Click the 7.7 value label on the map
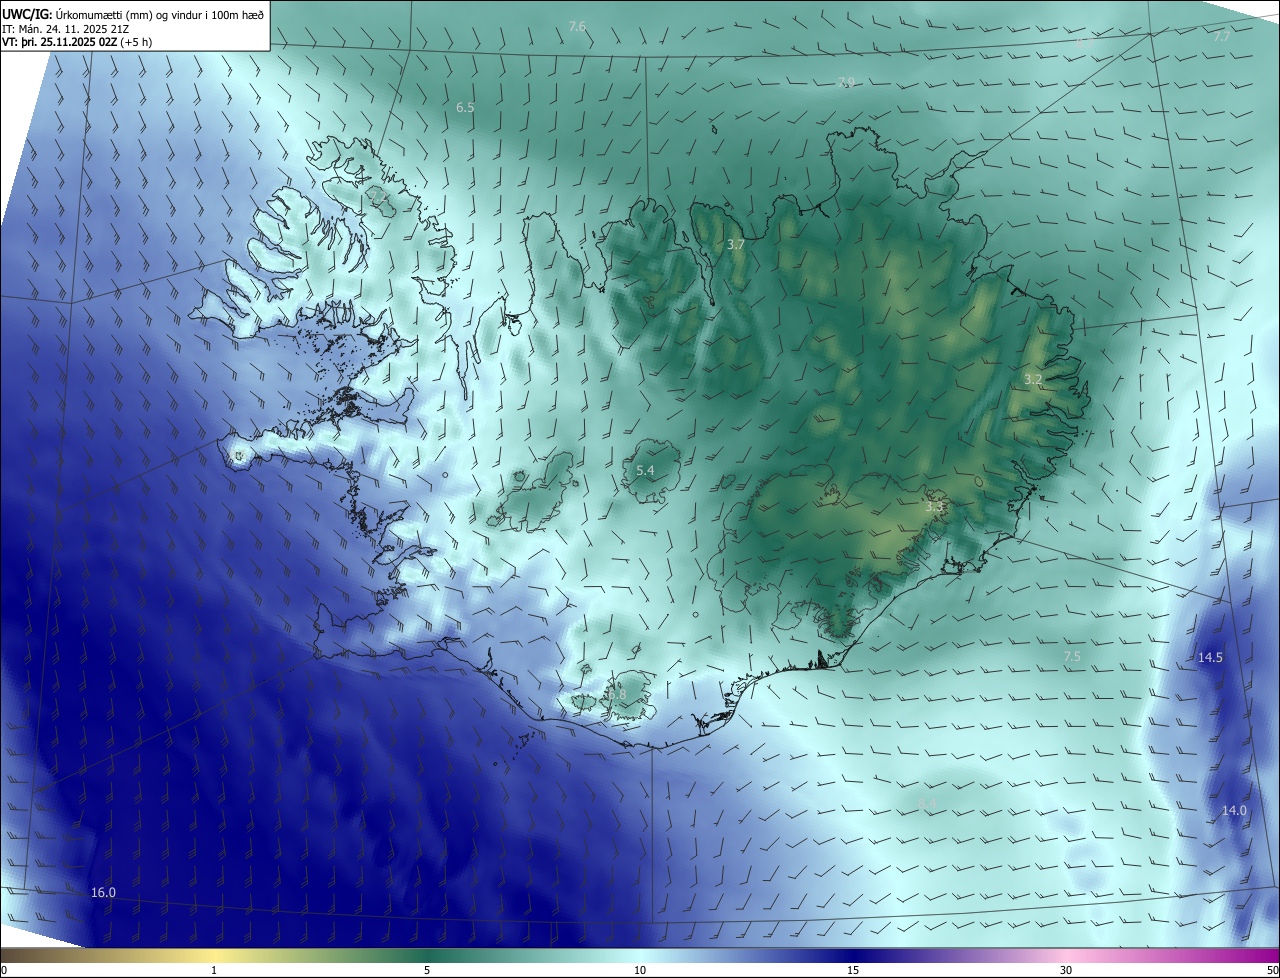Screen dimensions: 1280x978 tap(1222, 36)
